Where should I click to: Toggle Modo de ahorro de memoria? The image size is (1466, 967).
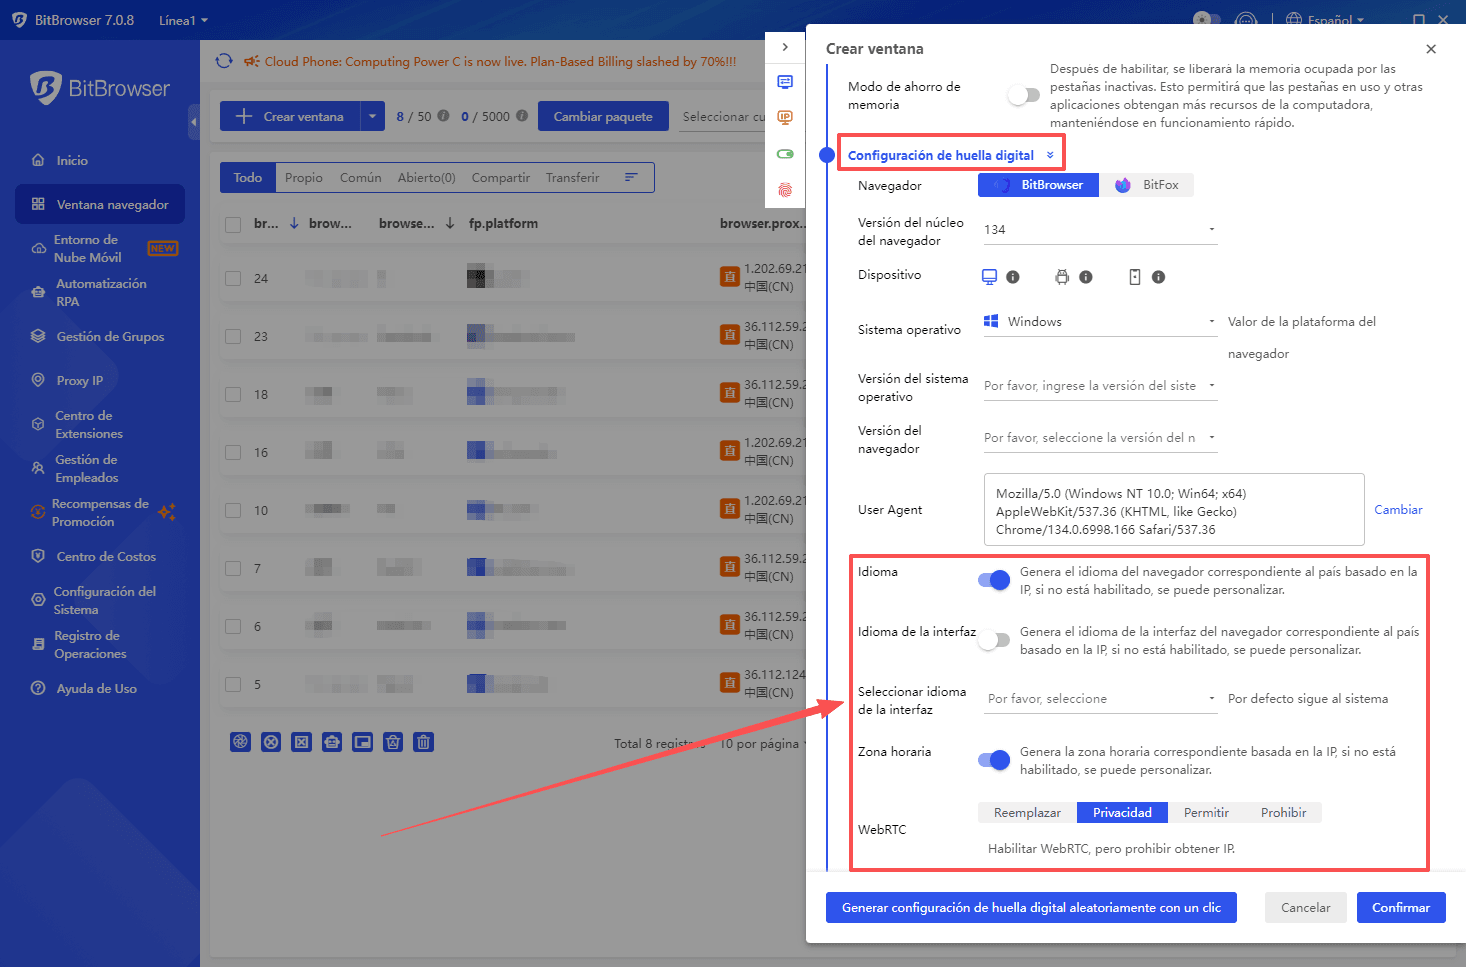click(x=1024, y=94)
